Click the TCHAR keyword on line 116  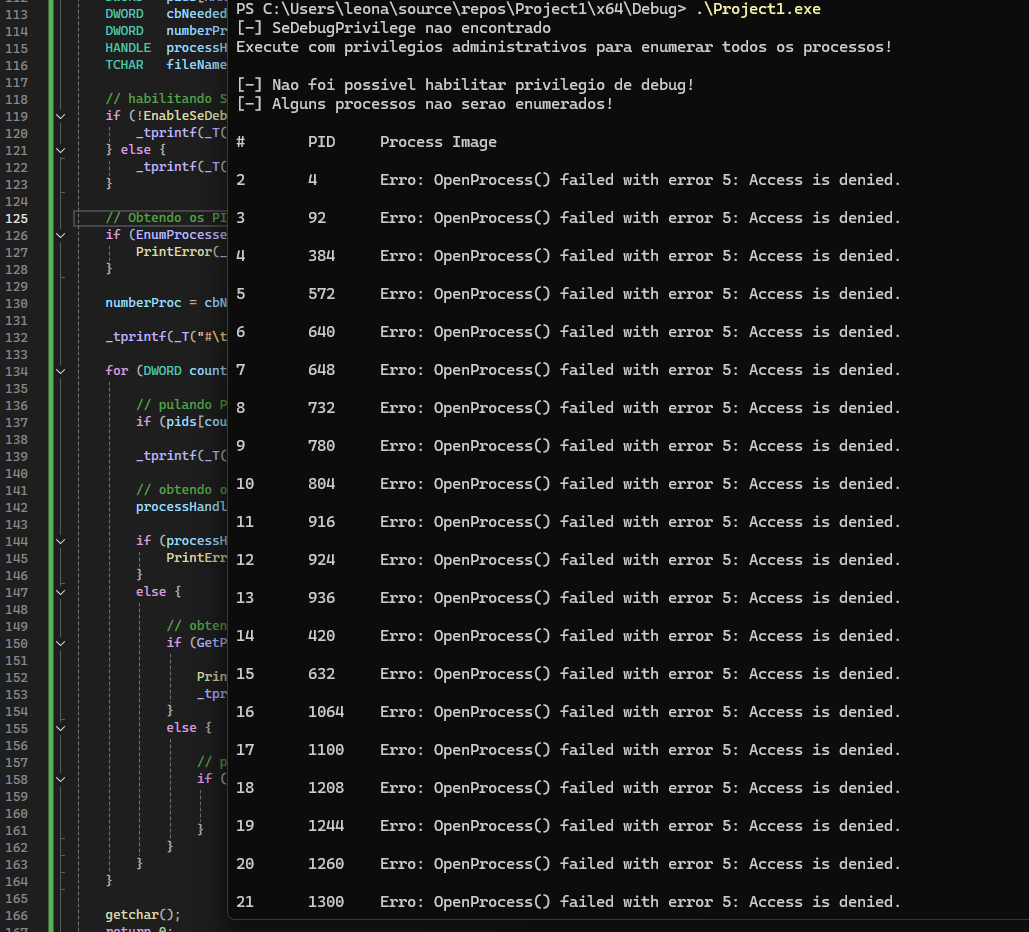pos(124,65)
